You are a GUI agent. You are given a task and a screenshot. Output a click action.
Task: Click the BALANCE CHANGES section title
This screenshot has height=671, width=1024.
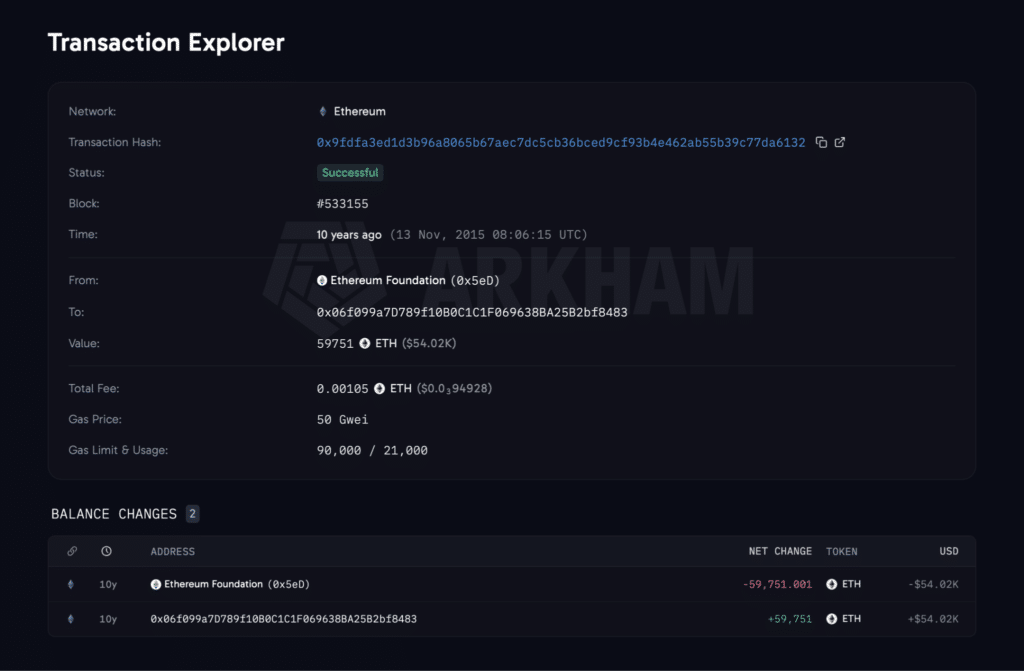pos(114,514)
